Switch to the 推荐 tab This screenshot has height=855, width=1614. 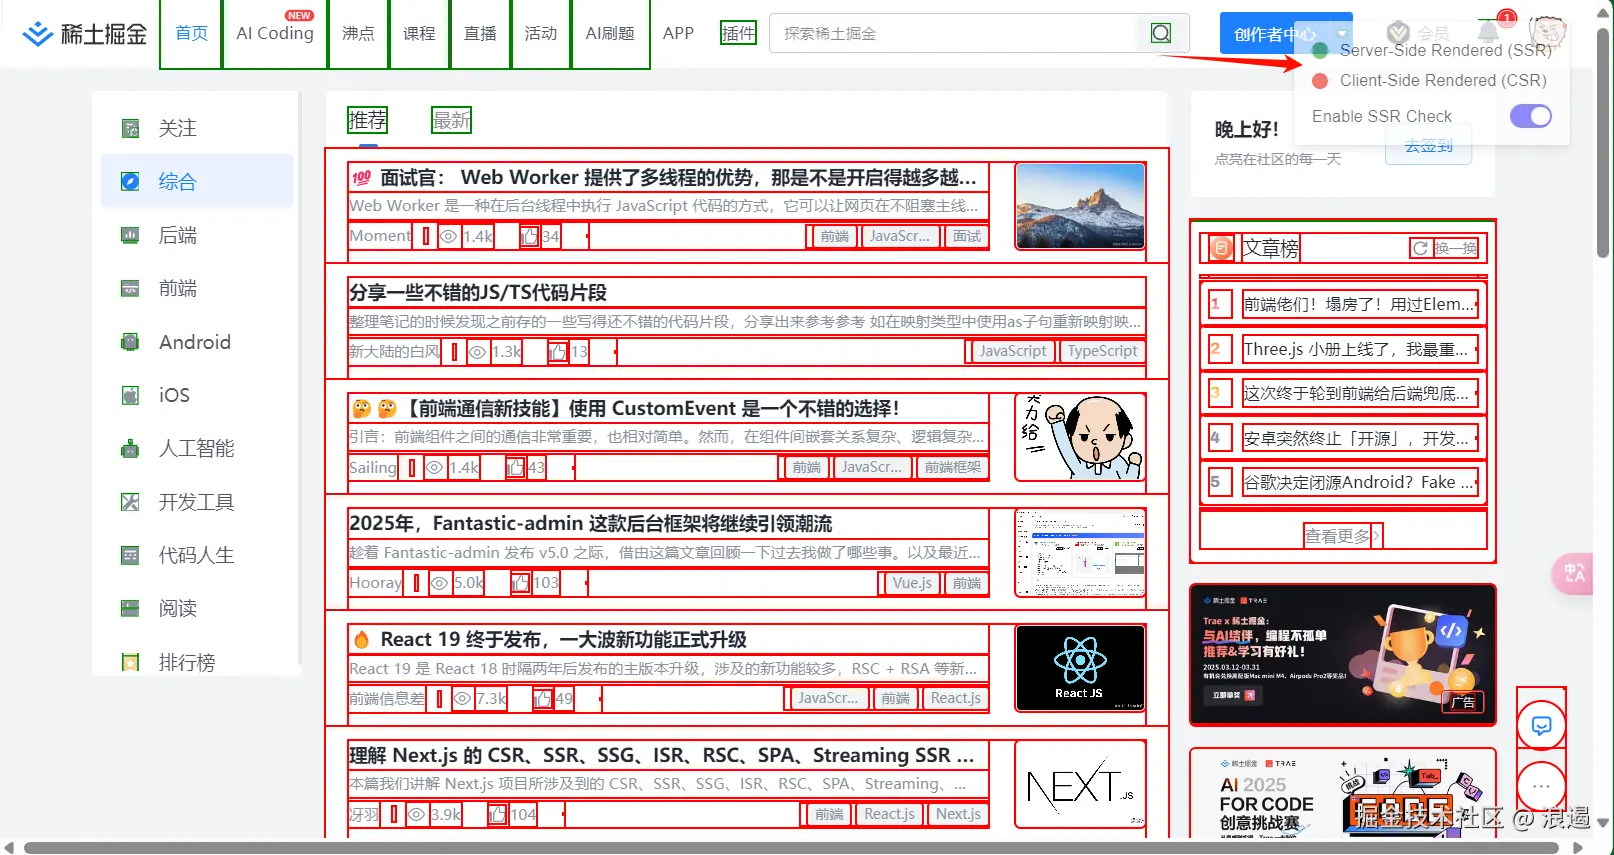[x=367, y=120]
